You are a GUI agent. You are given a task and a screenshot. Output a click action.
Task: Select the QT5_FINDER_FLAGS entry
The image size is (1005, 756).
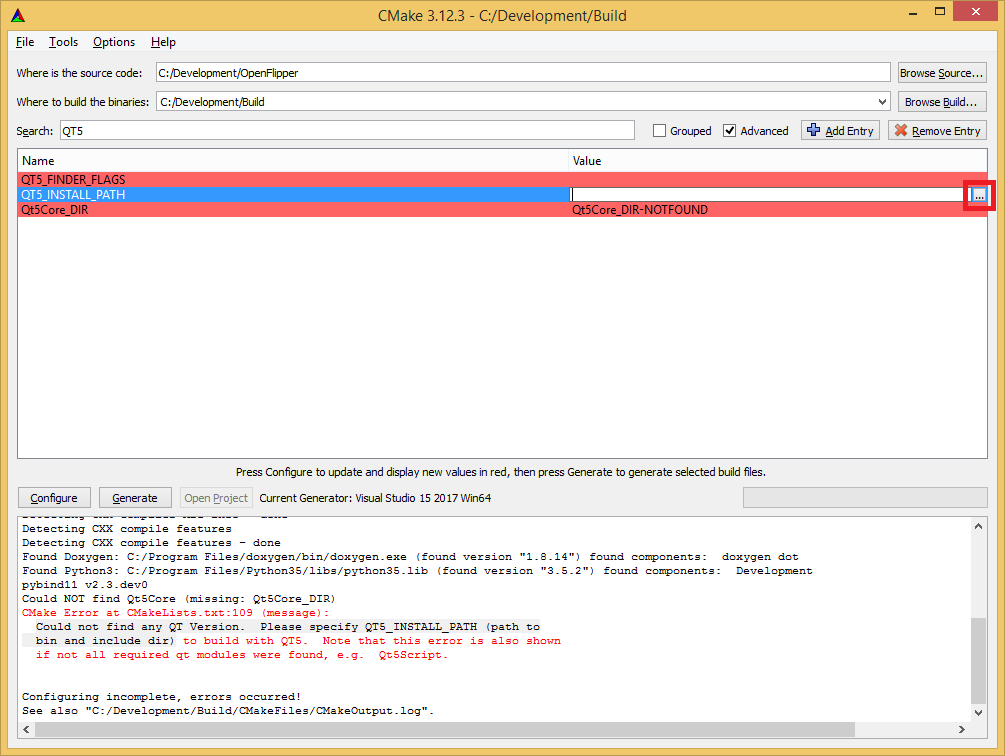[200, 179]
